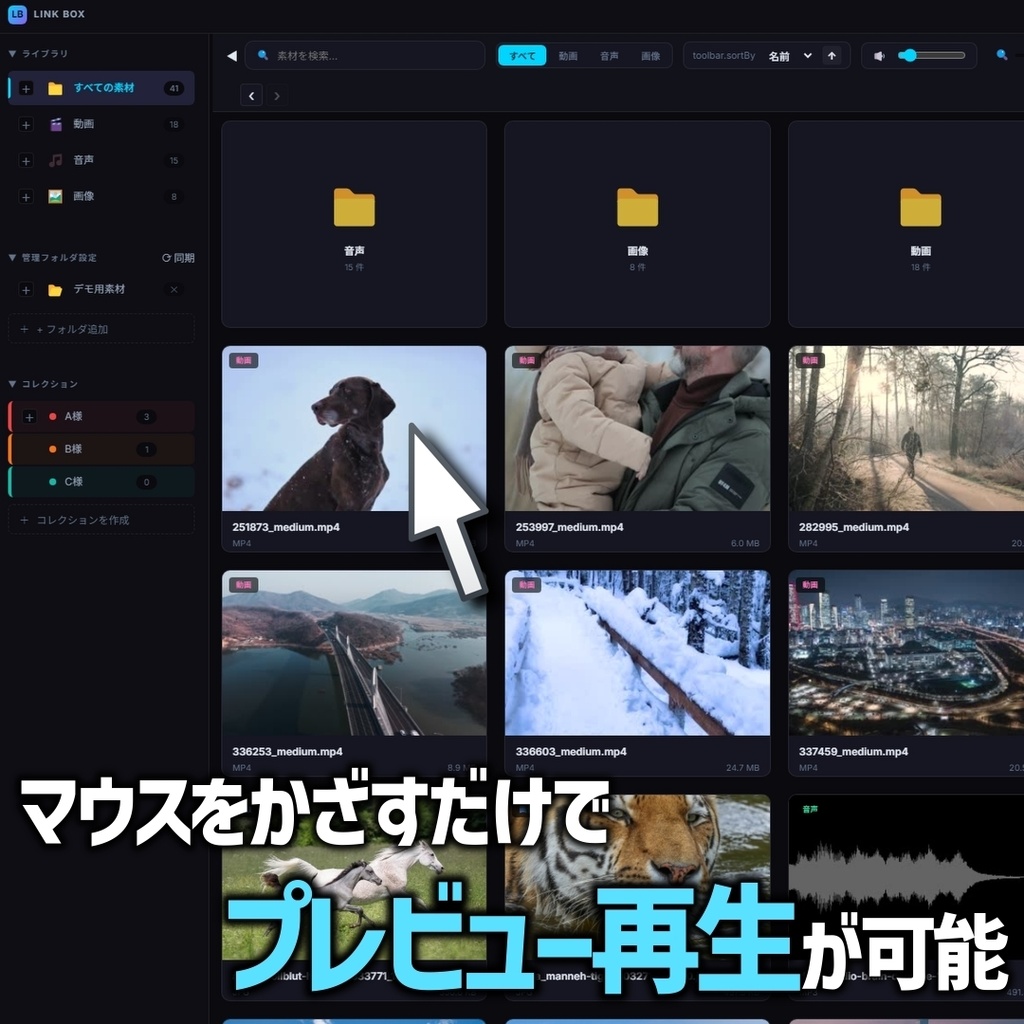This screenshot has height=1024, width=1024.
Task: Click the 336603_medium.mp4 file name
Action: pos(571,752)
